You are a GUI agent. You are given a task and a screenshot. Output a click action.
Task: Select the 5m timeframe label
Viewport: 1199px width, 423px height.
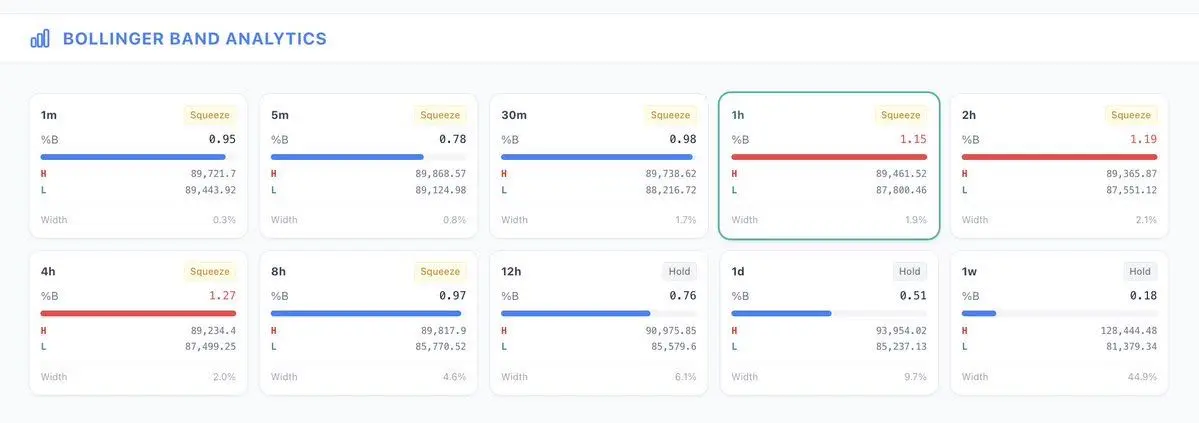coord(280,116)
